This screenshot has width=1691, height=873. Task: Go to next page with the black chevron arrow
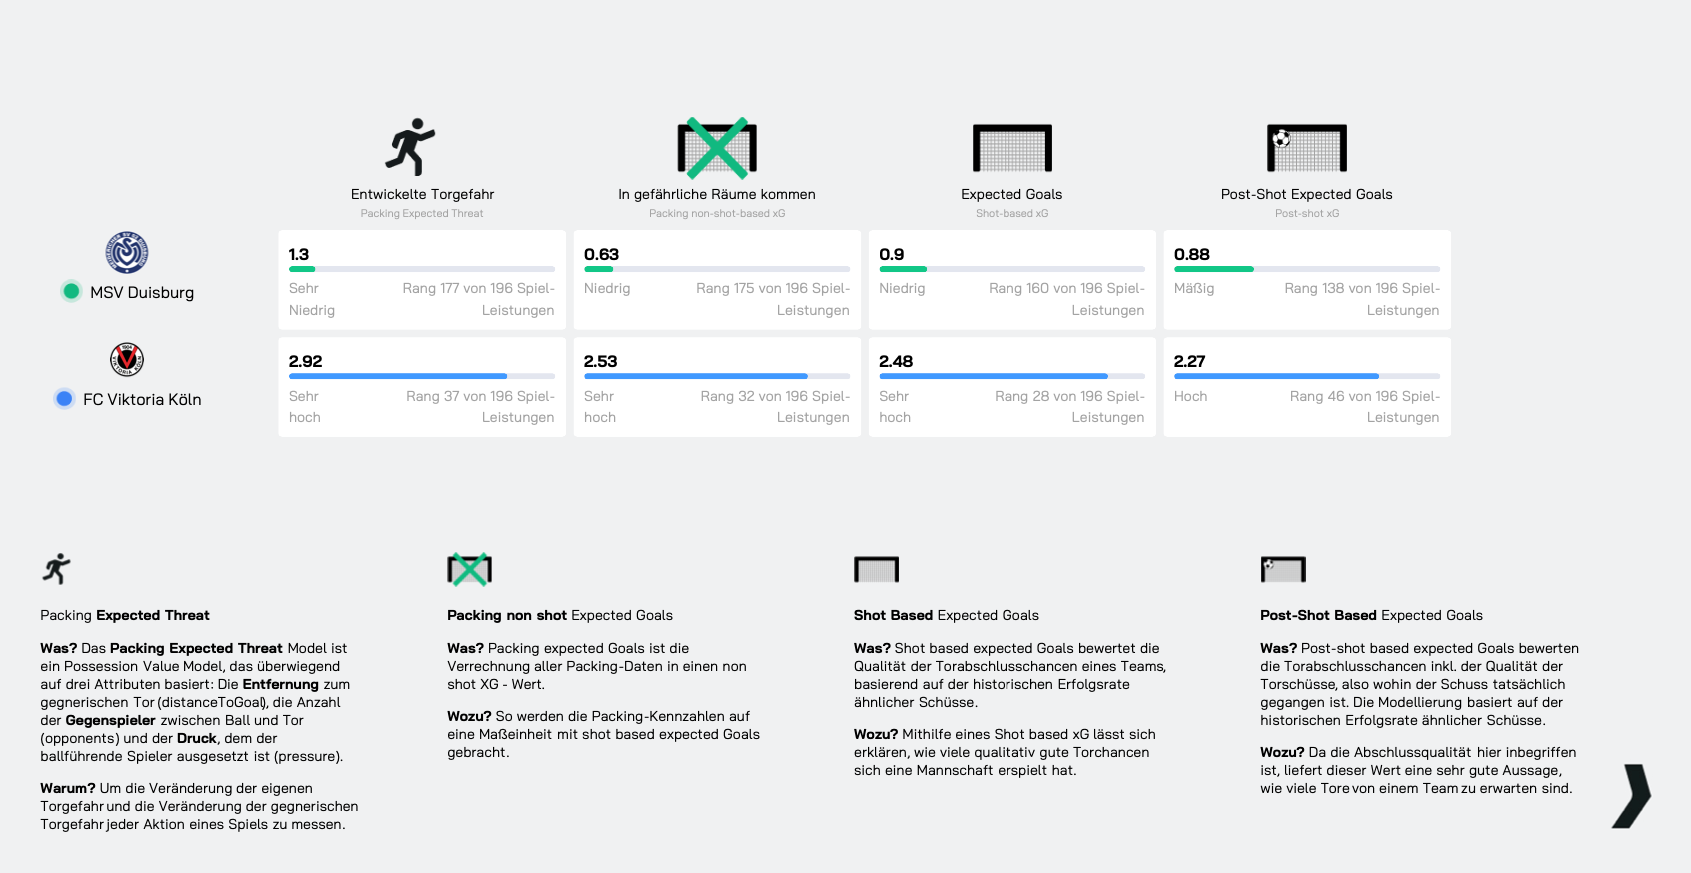[x=1631, y=796]
